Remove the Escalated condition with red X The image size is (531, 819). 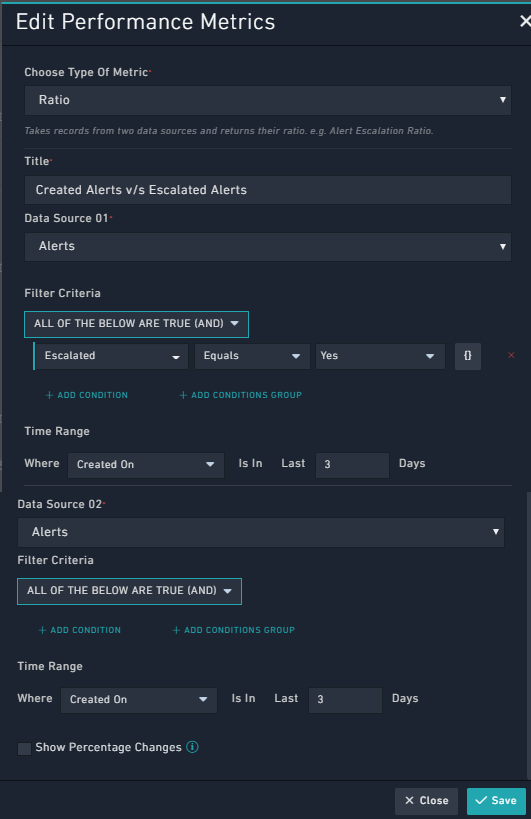511,355
